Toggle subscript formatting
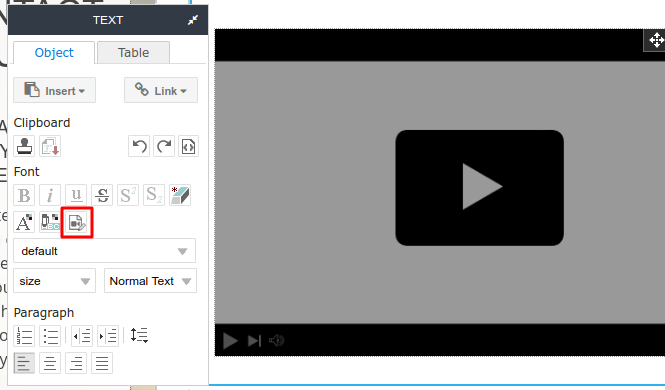Viewport: 665px width, 390px height. [154, 195]
